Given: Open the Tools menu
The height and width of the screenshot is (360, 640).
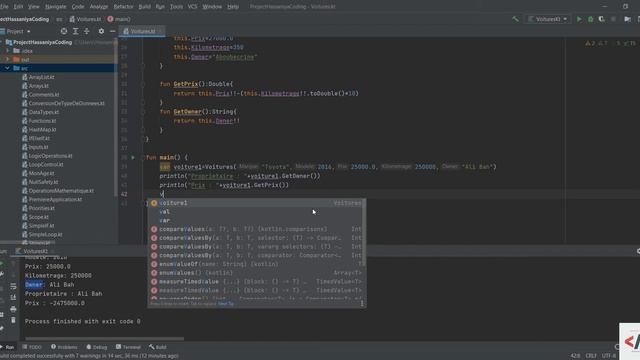Looking at the screenshot, I should [x=176, y=7].
